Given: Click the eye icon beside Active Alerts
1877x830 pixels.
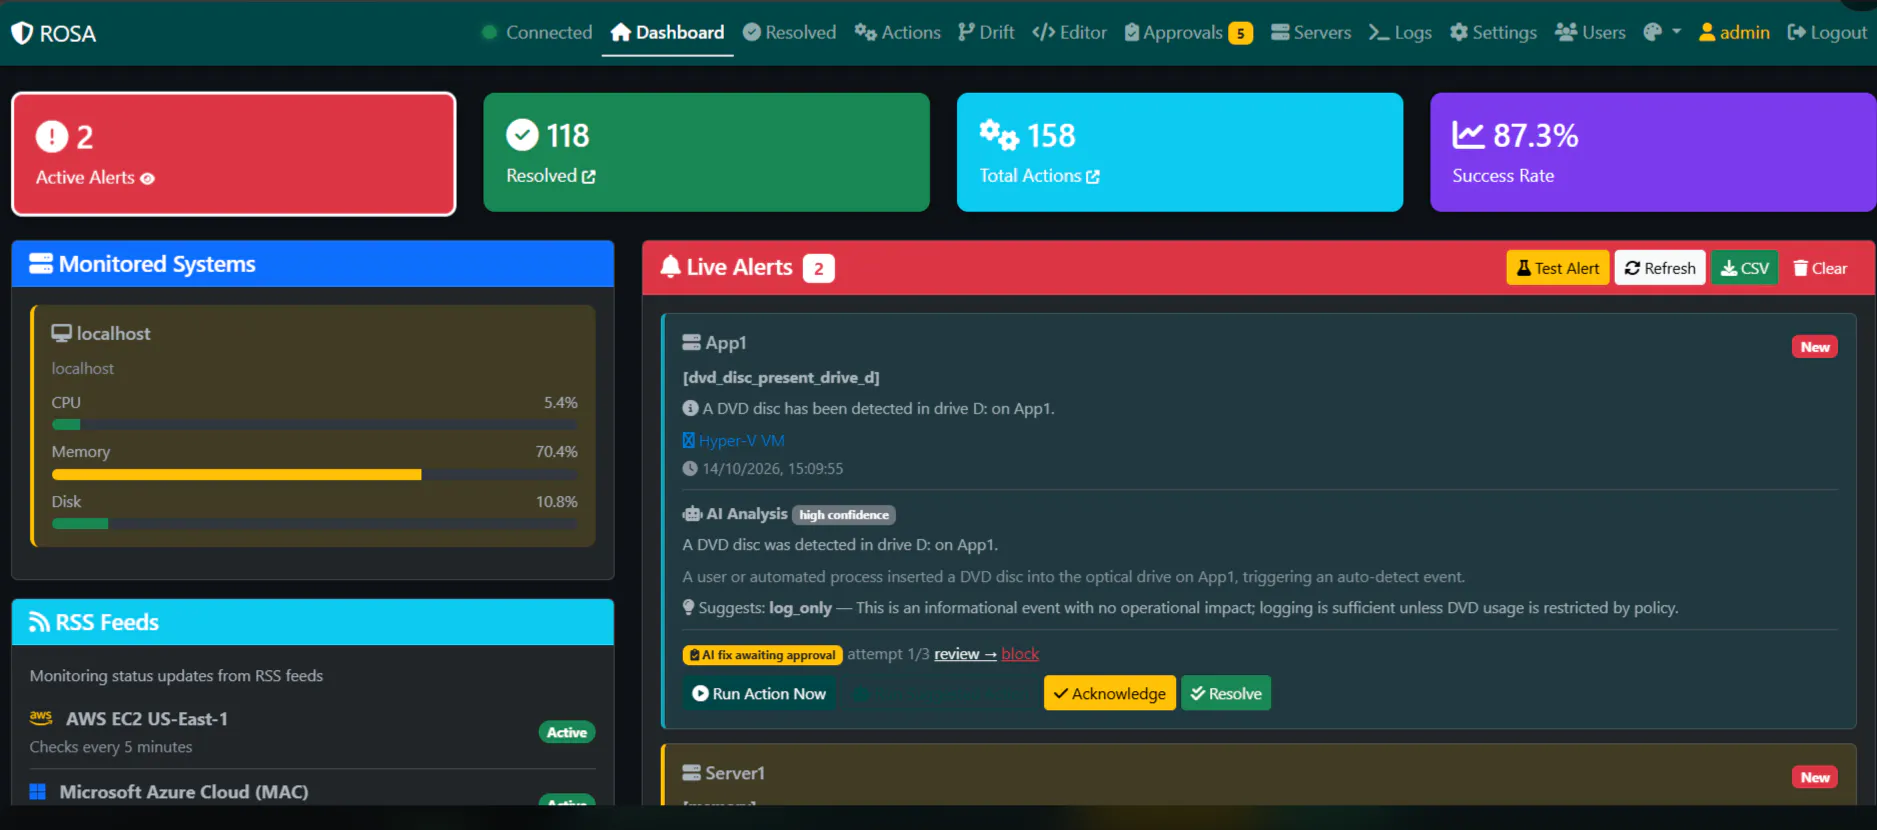Looking at the screenshot, I should tap(148, 179).
